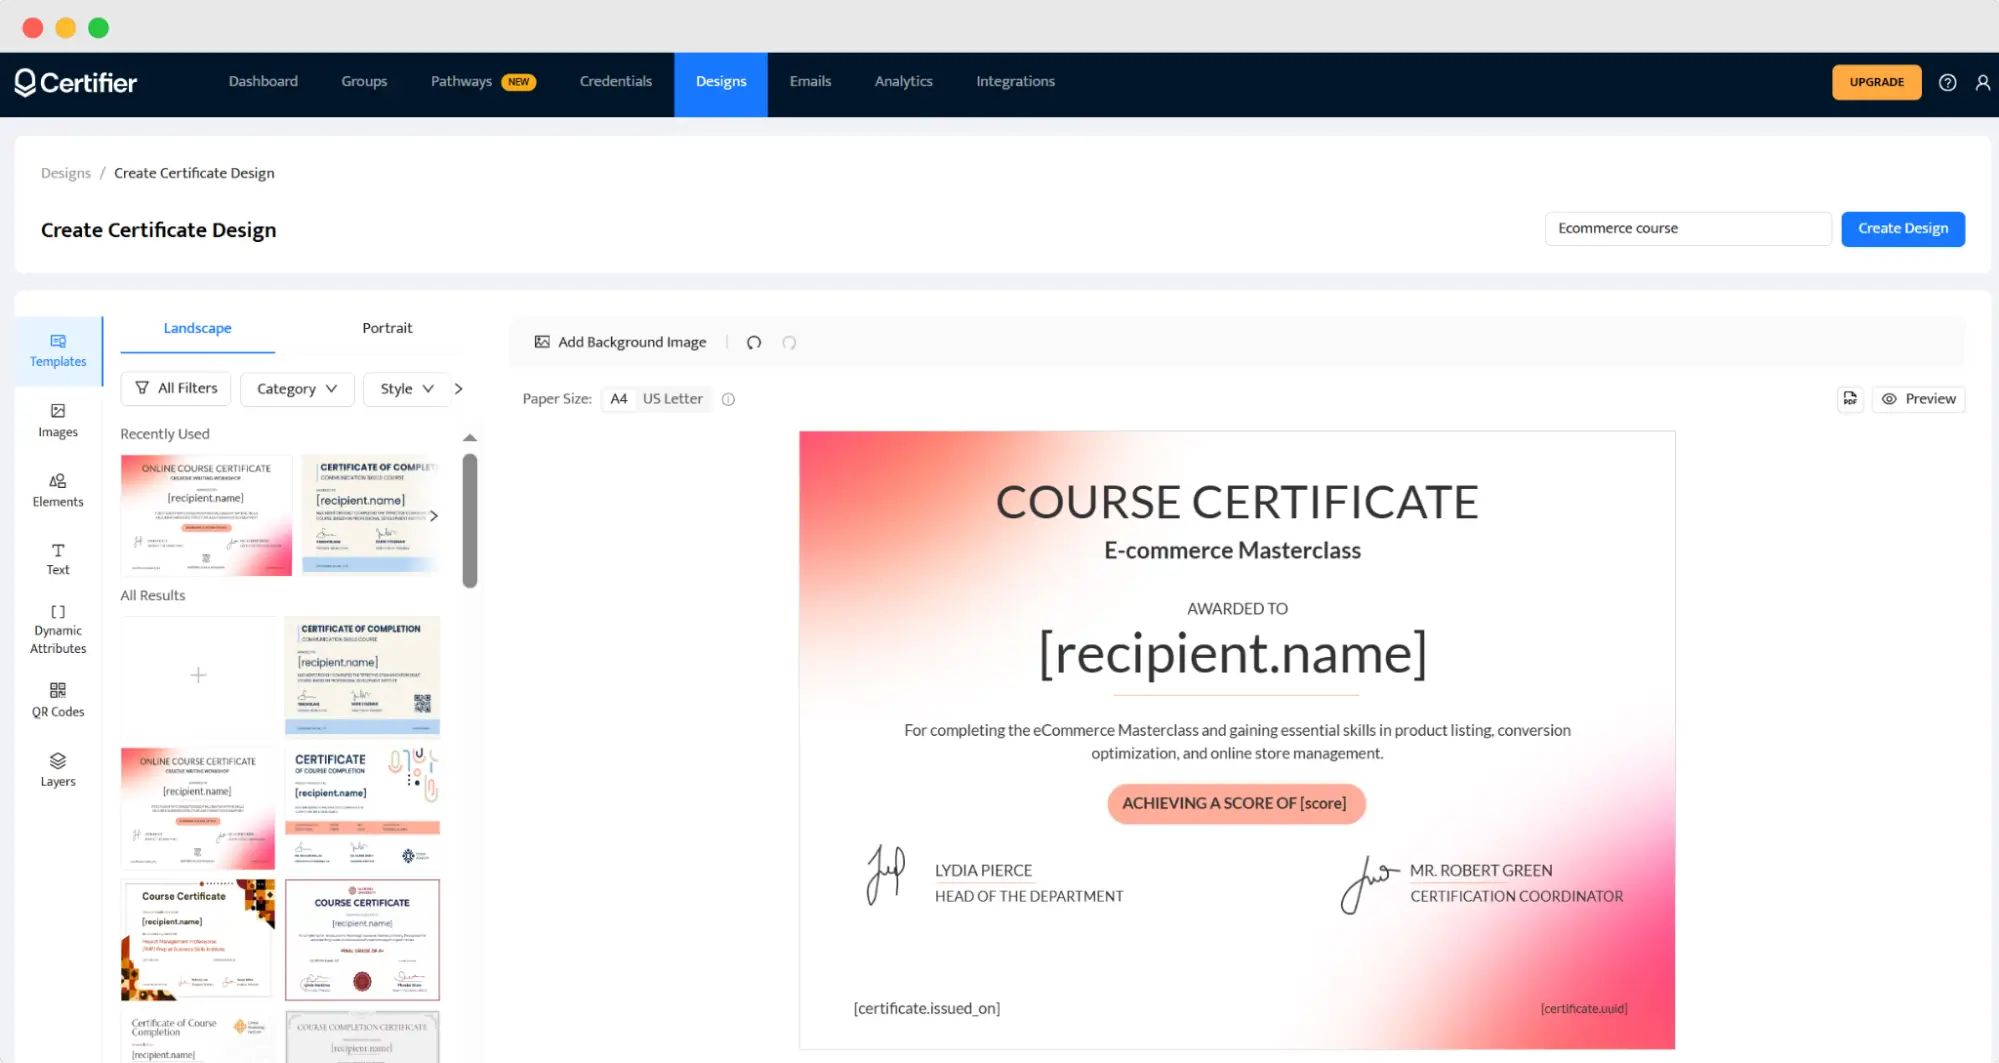Click the course description paragraph on canvas
1999x1063 pixels.
(x=1237, y=742)
